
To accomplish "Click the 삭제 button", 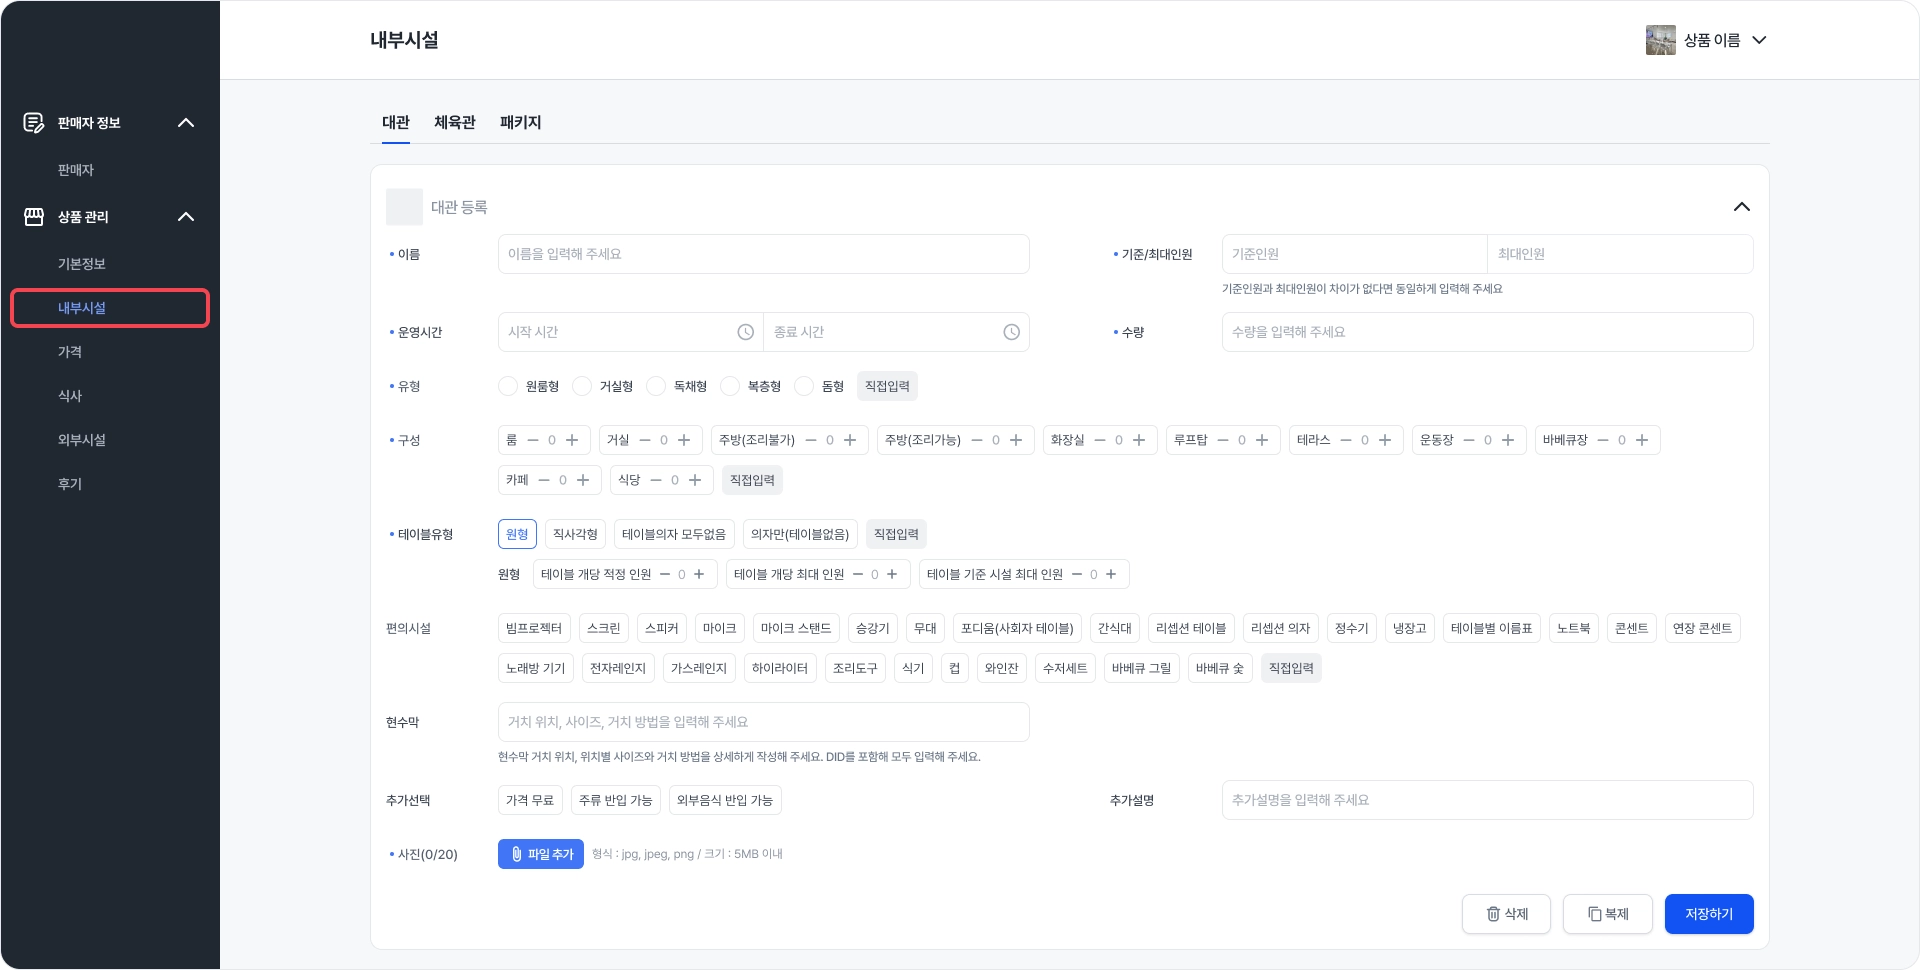I will pyautogui.click(x=1506, y=914).
